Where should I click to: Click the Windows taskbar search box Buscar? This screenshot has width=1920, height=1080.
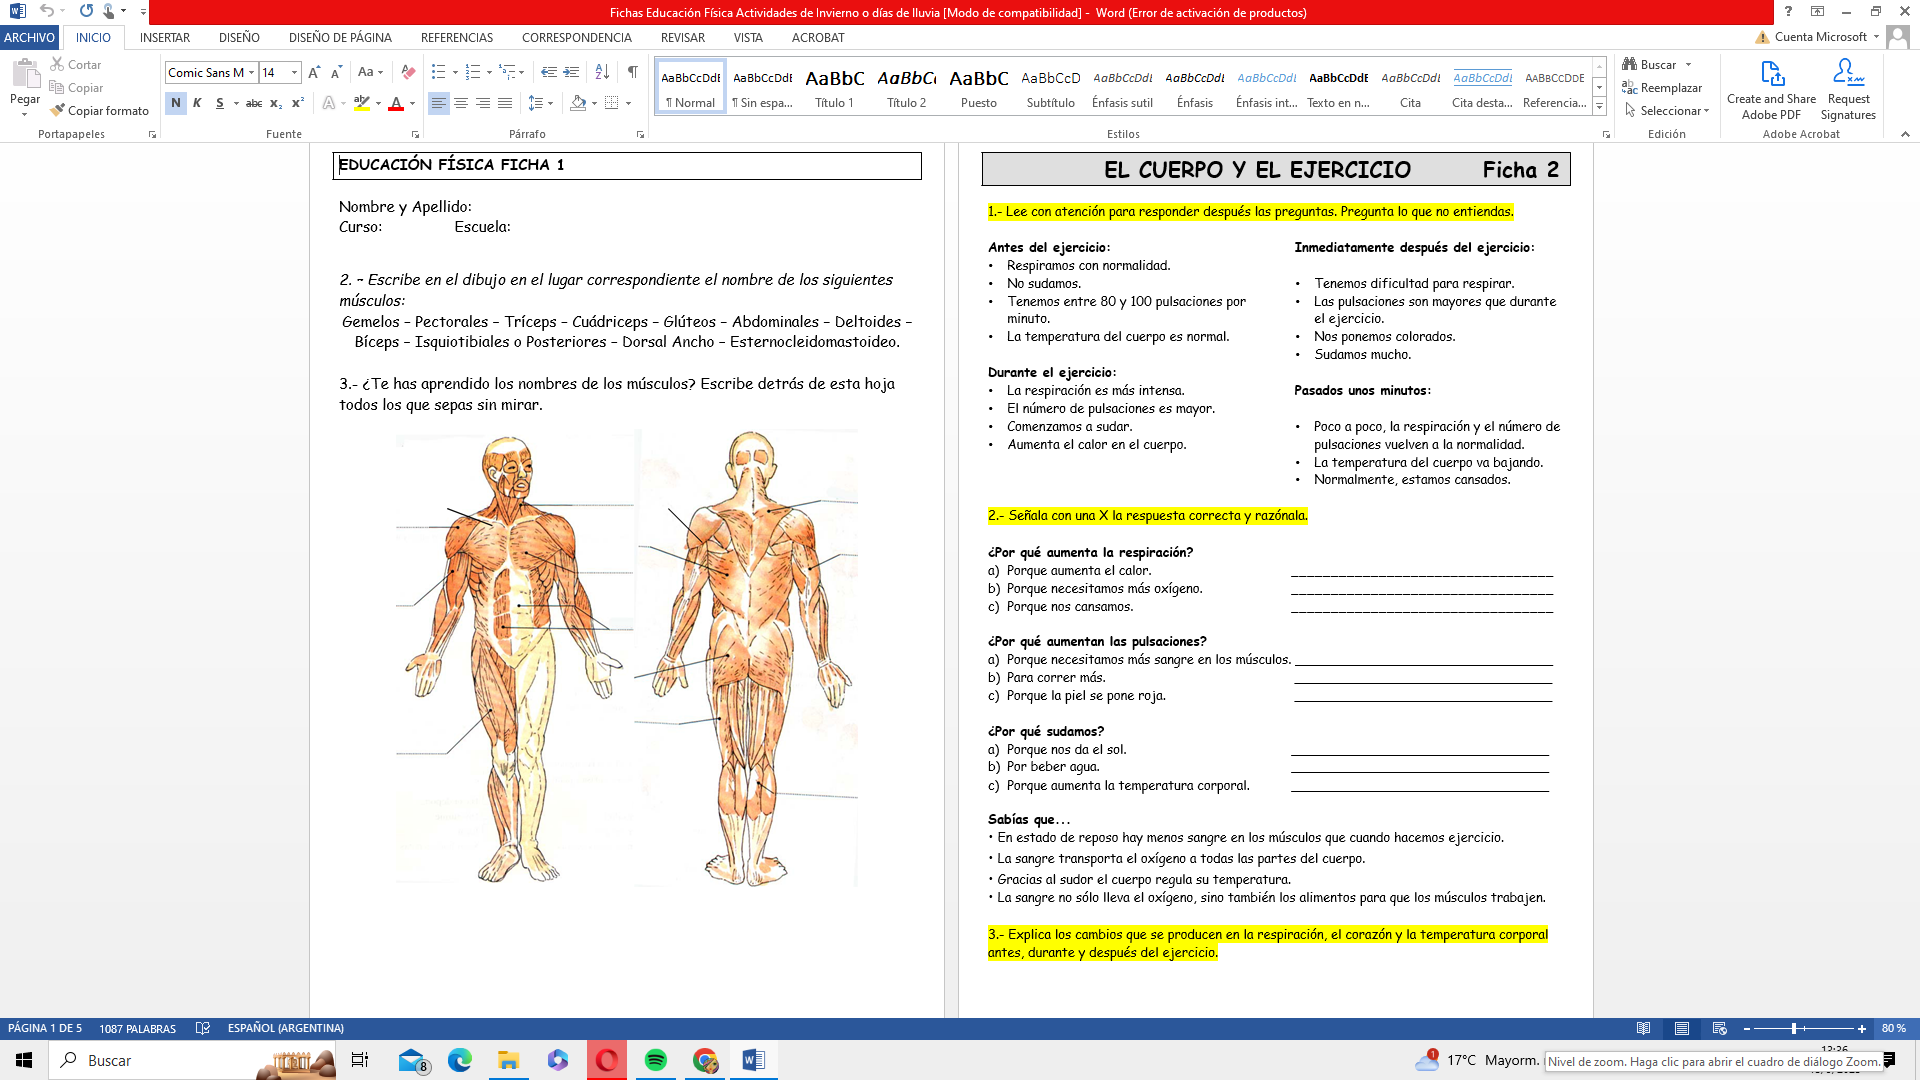[x=192, y=1060]
